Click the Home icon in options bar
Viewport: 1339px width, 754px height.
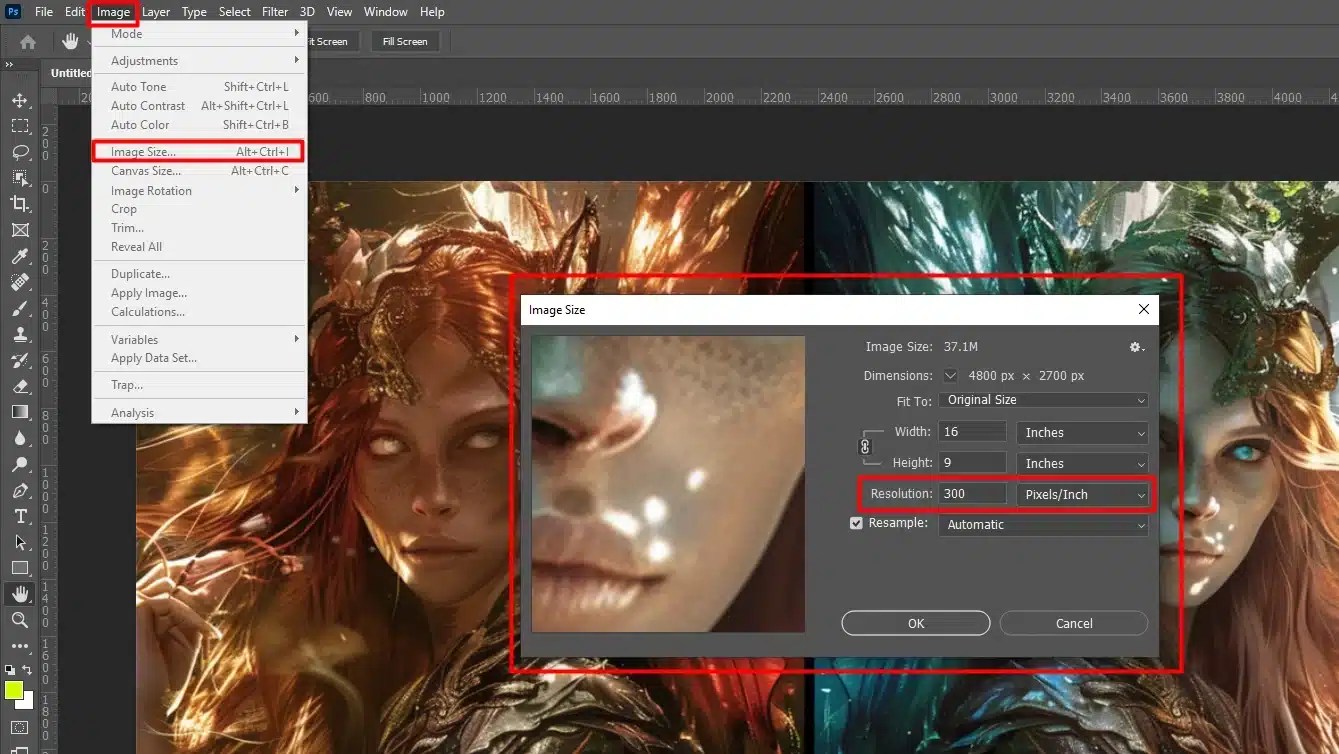click(x=28, y=42)
